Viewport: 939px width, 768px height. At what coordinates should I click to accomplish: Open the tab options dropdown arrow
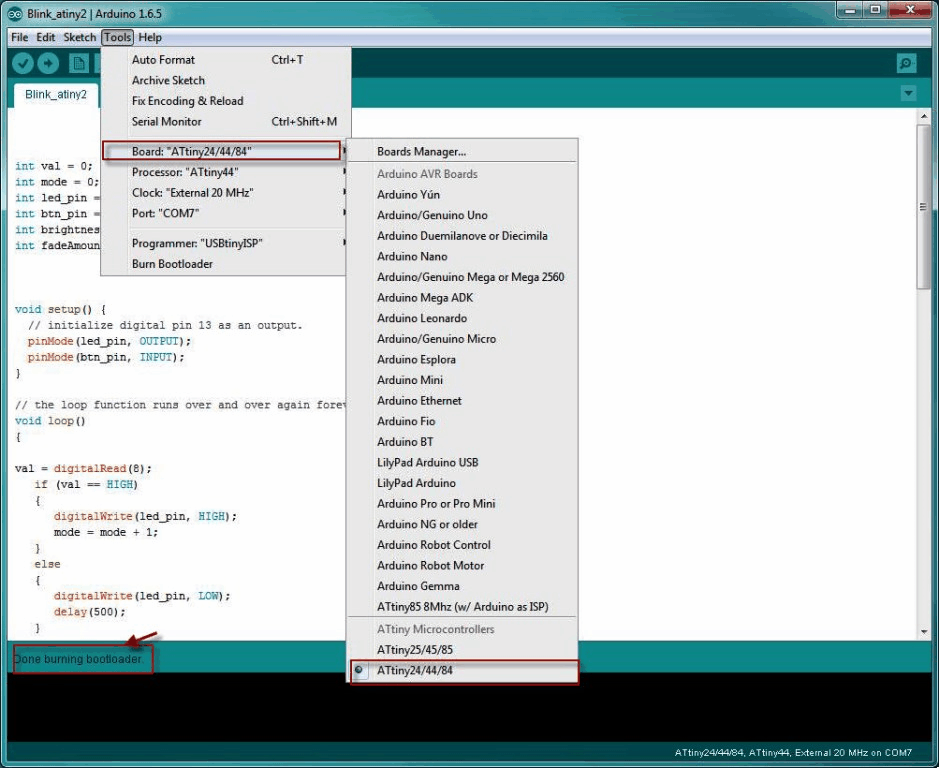[x=908, y=93]
